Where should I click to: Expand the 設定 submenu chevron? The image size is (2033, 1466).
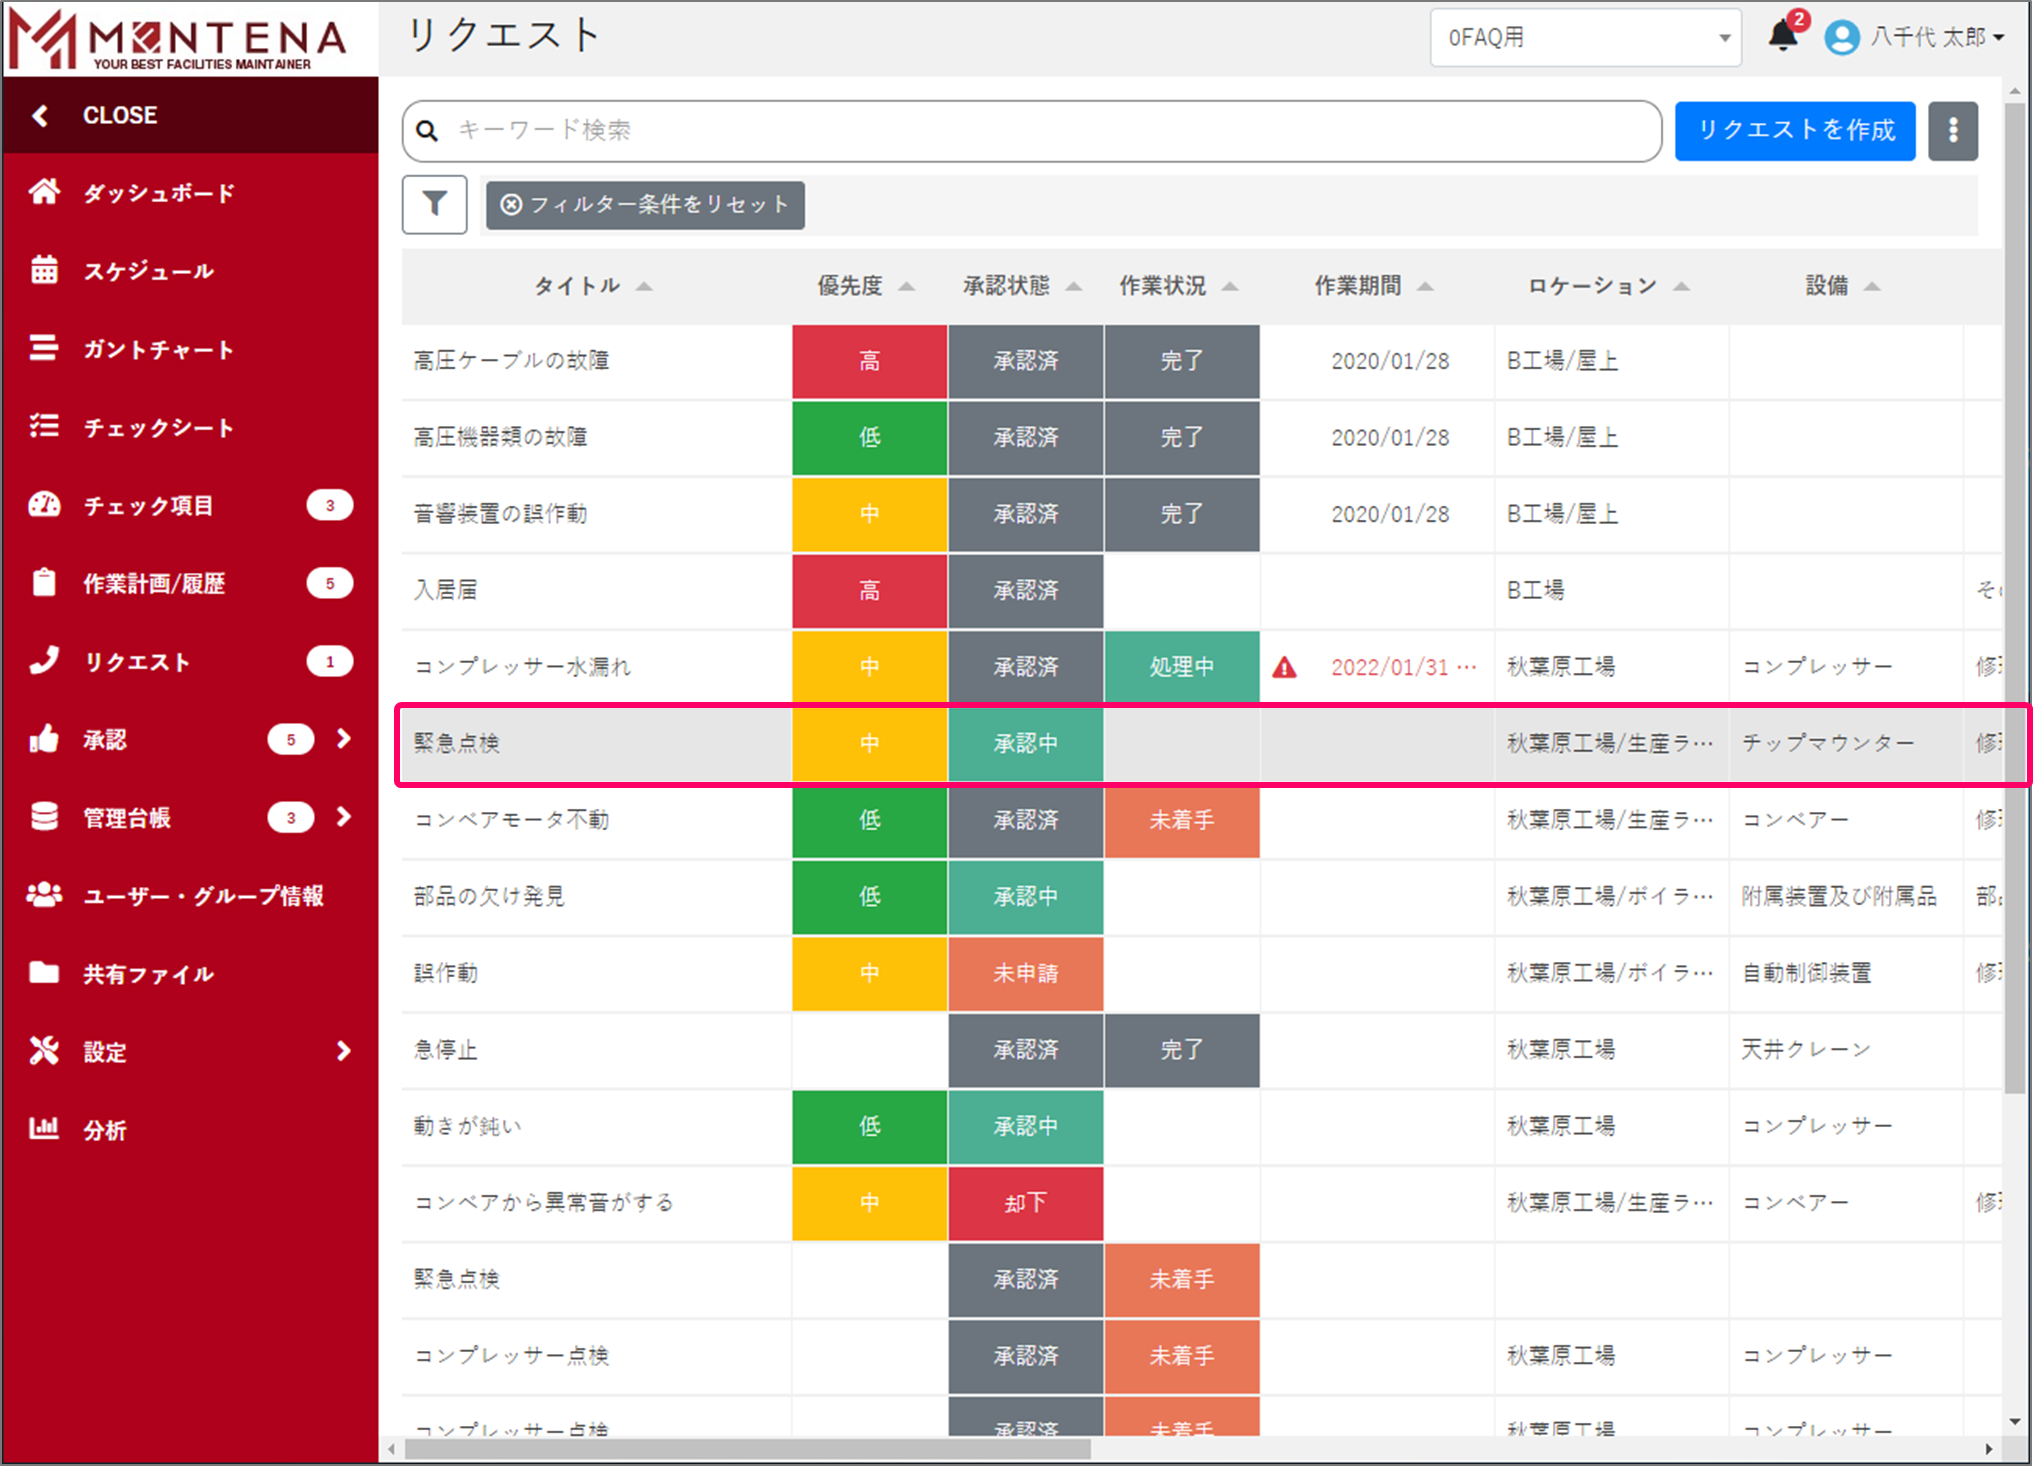point(344,1051)
